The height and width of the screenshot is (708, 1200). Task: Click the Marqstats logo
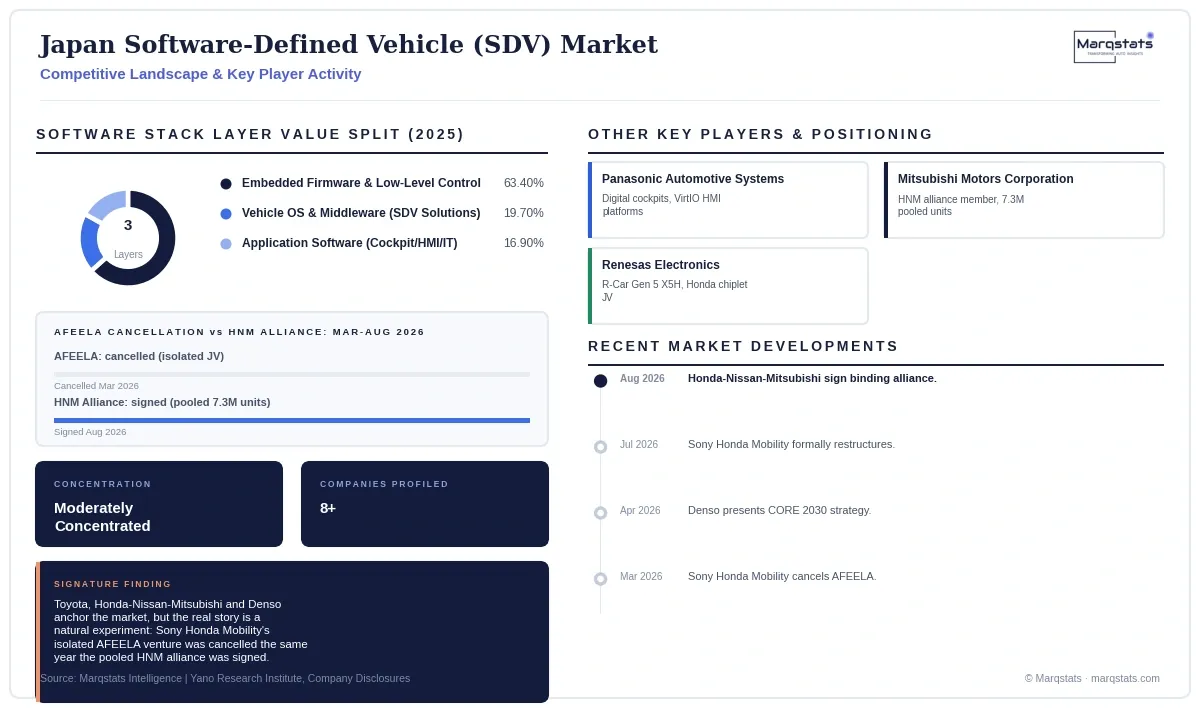click(1114, 47)
